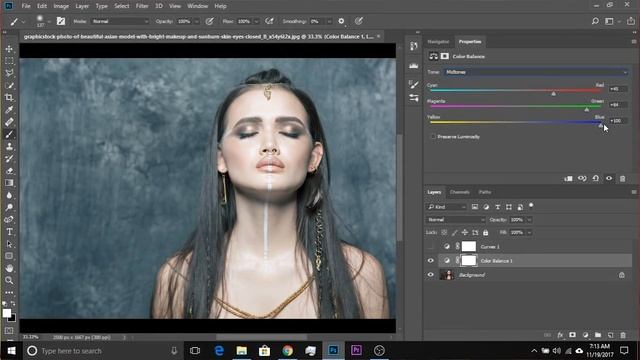Image resolution: width=640 pixels, height=360 pixels.
Task: Hide the Background layer
Action: (431, 275)
